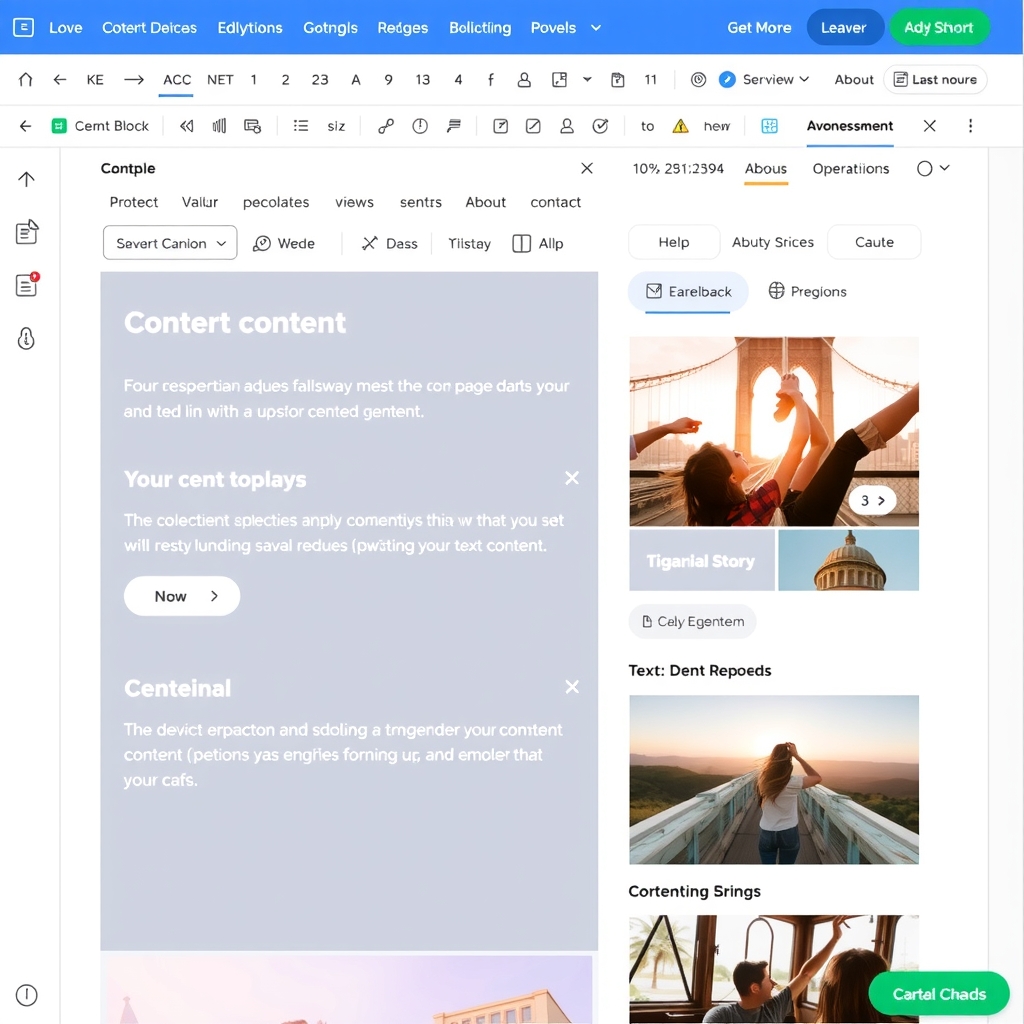
Task: Click the rewind double-arrow icon
Action: tap(187, 126)
